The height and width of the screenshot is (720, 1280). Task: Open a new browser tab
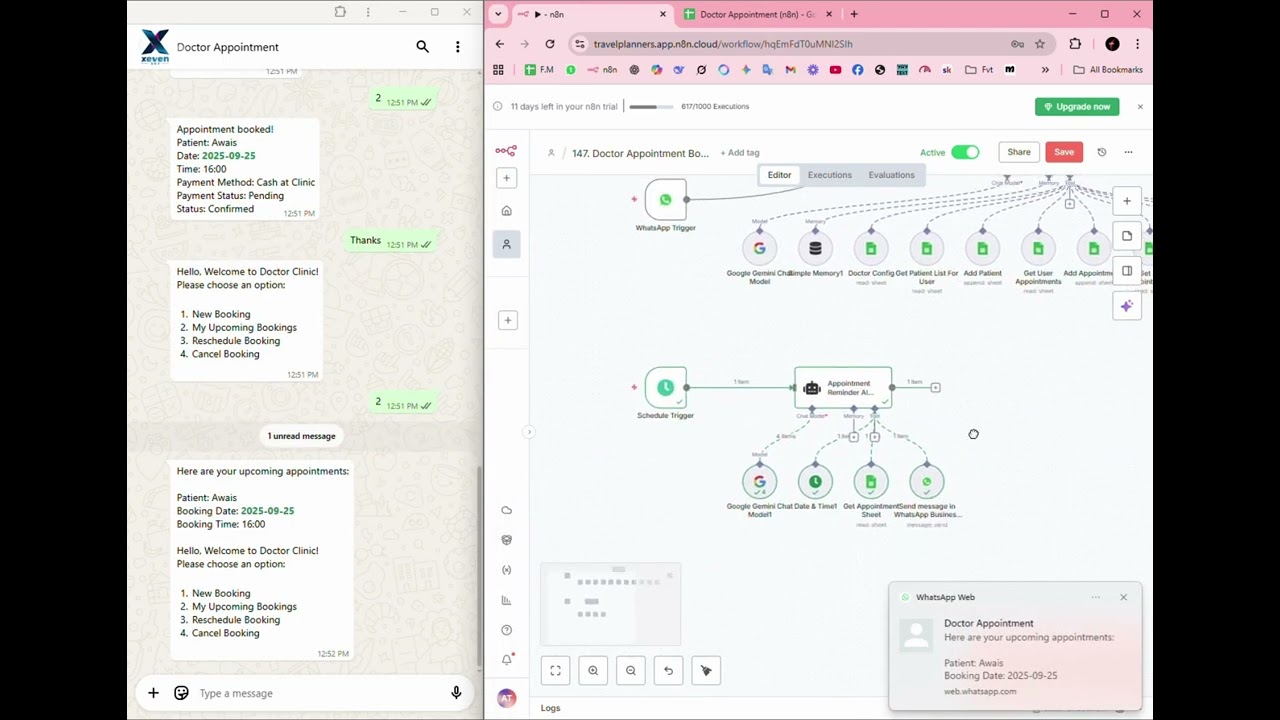click(x=854, y=14)
